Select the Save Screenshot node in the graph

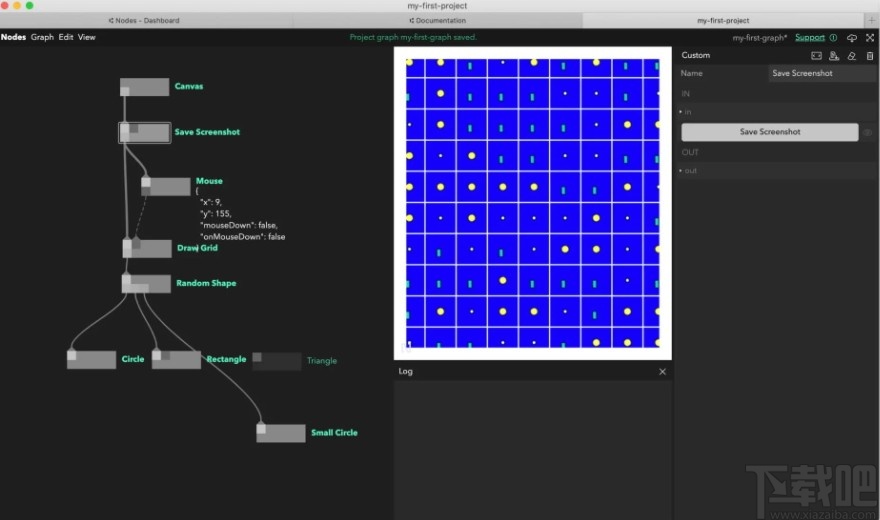(145, 133)
